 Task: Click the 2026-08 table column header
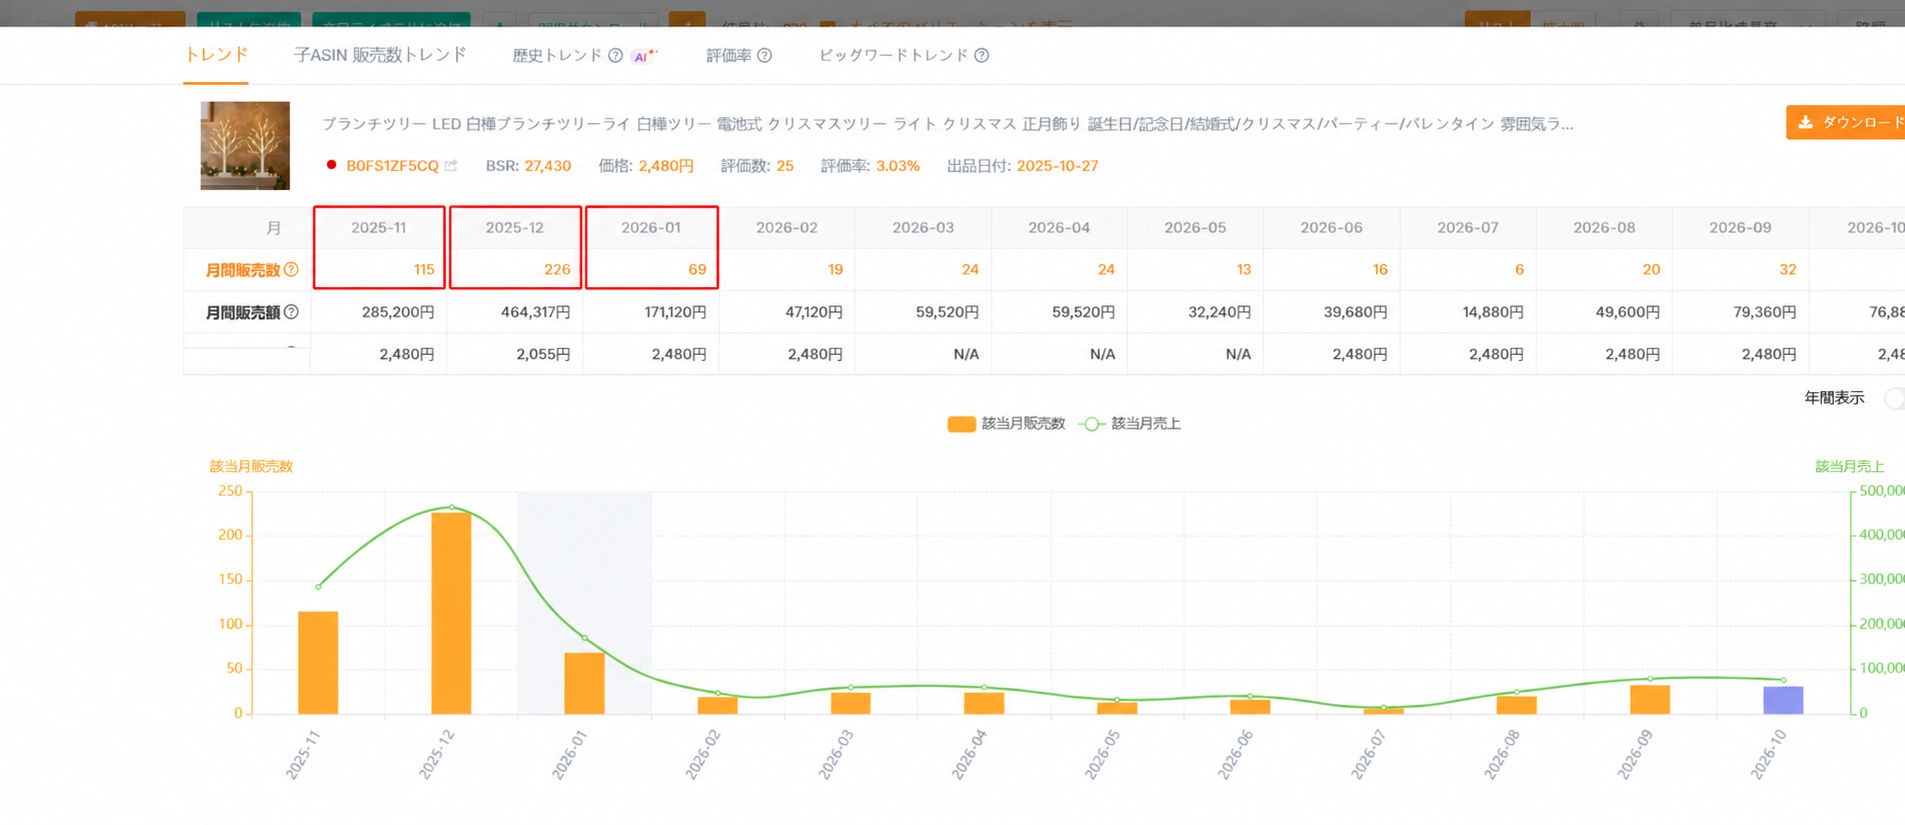pyautogui.click(x=1604, y=228)
